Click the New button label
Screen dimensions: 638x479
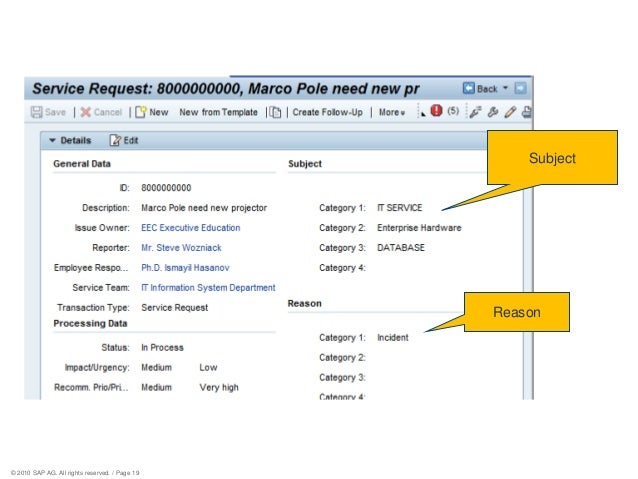(159, 112)
